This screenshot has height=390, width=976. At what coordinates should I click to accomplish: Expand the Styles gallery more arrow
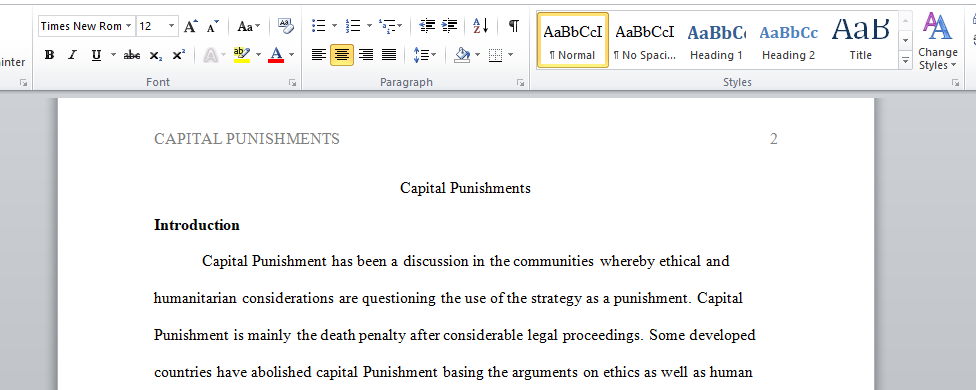point(905,60)
